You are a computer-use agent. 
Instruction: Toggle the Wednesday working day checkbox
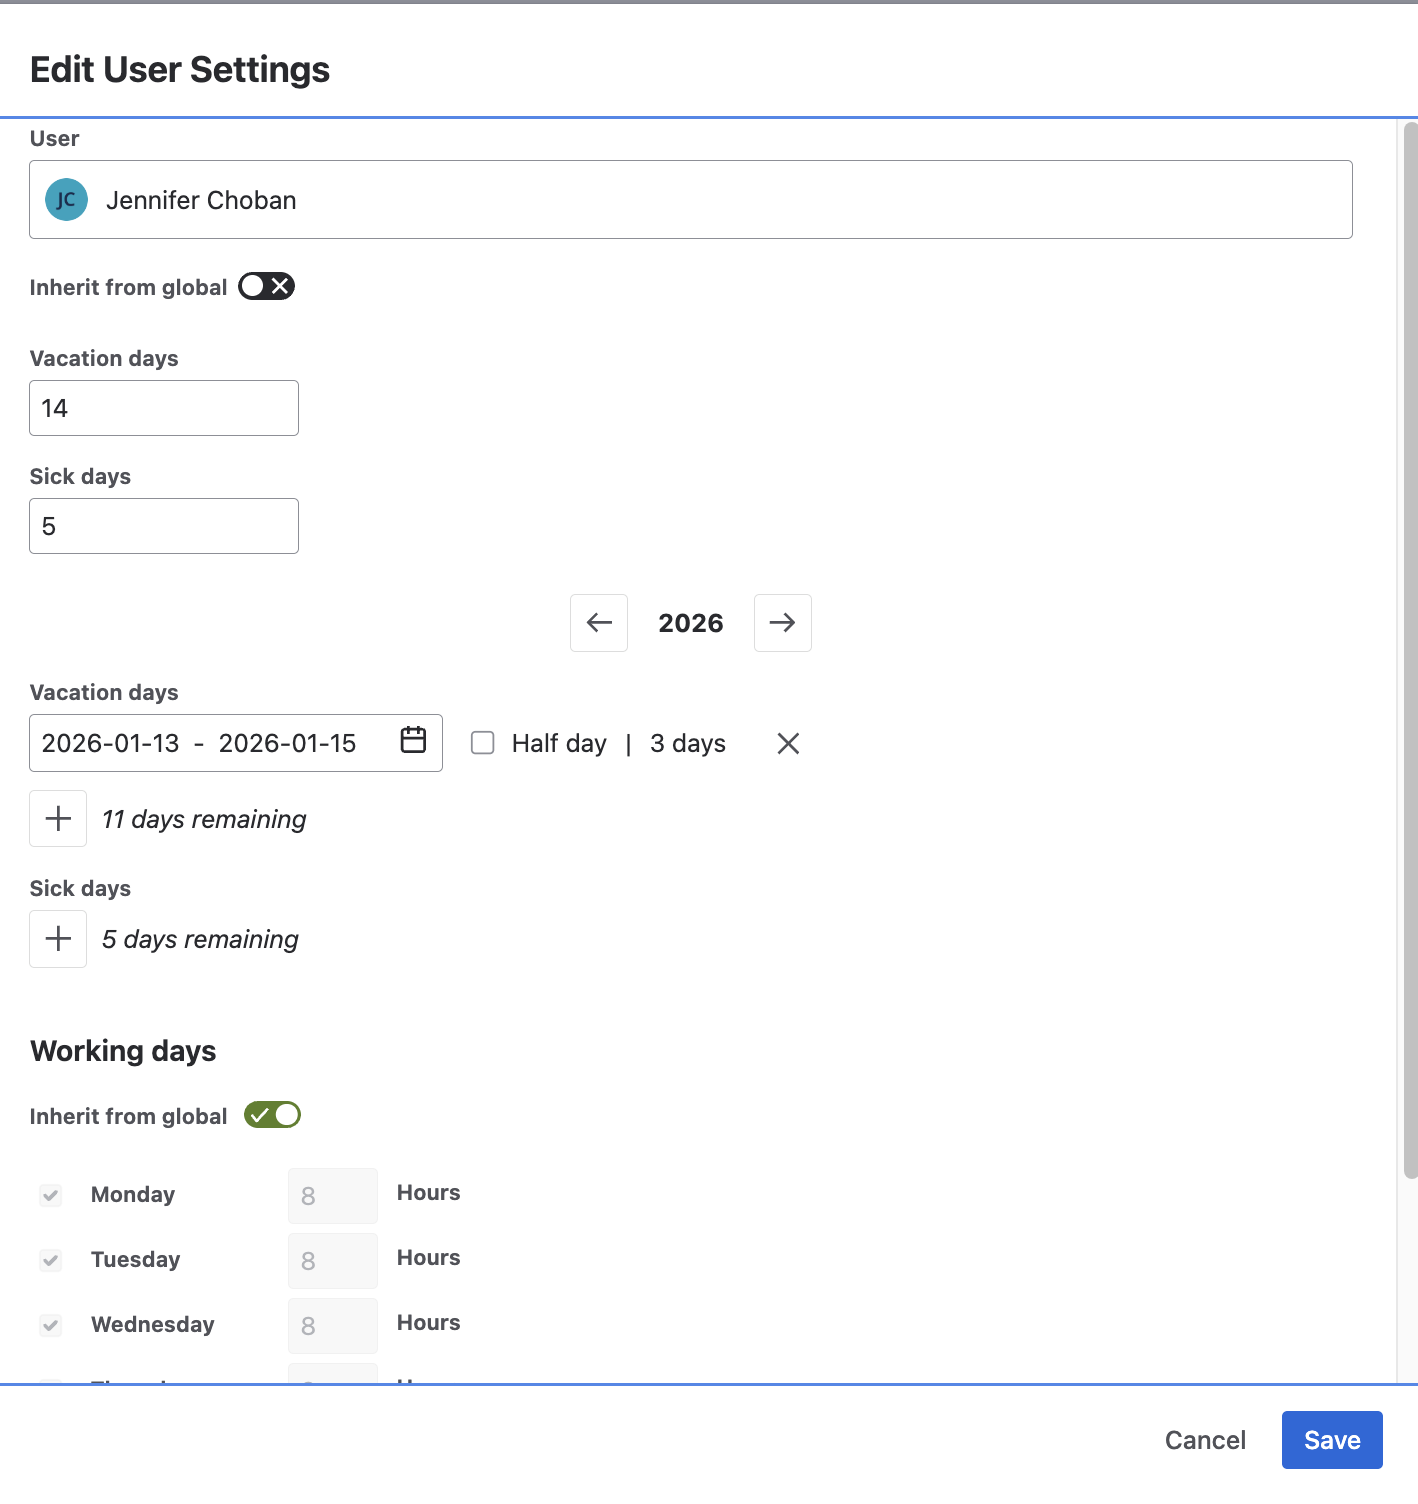coord(51,1325)
